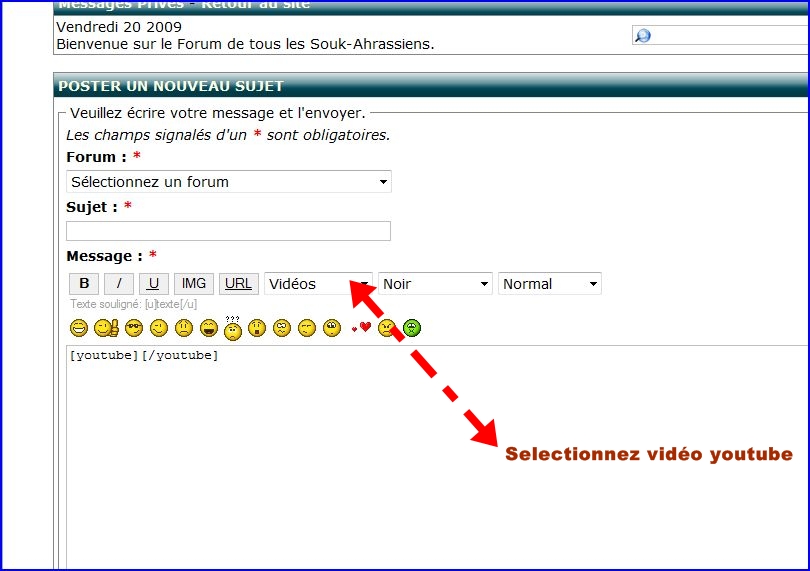810x571 pixels.
Task: Insert the confused ??? smiley
Action: click(x=232, y=327)
